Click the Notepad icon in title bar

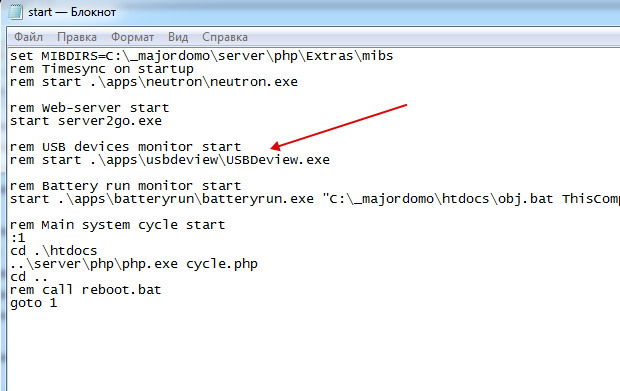click(15, 12)
